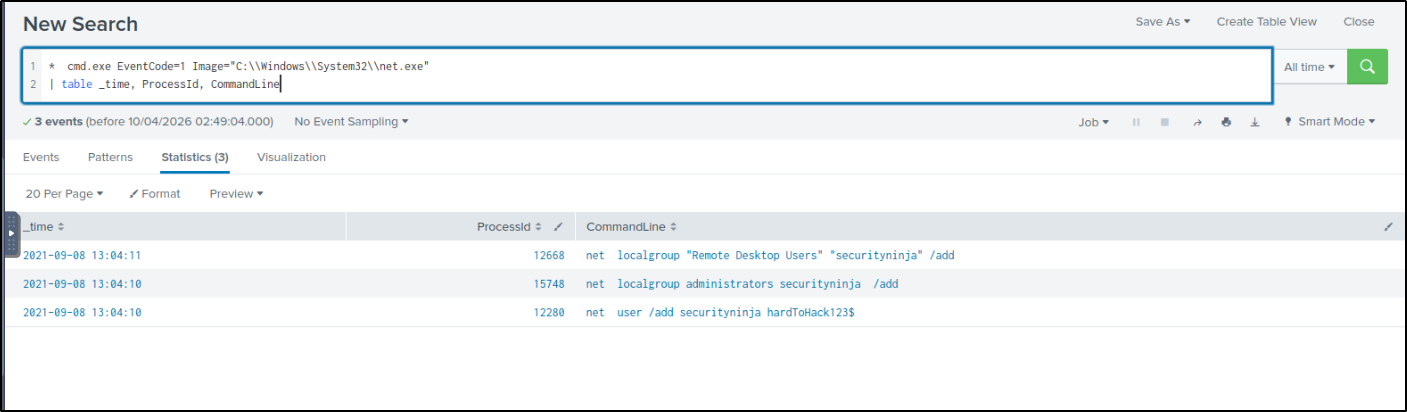Export results with the download icon
Screen dimensions: 1407x412
tap(1254, 122)
